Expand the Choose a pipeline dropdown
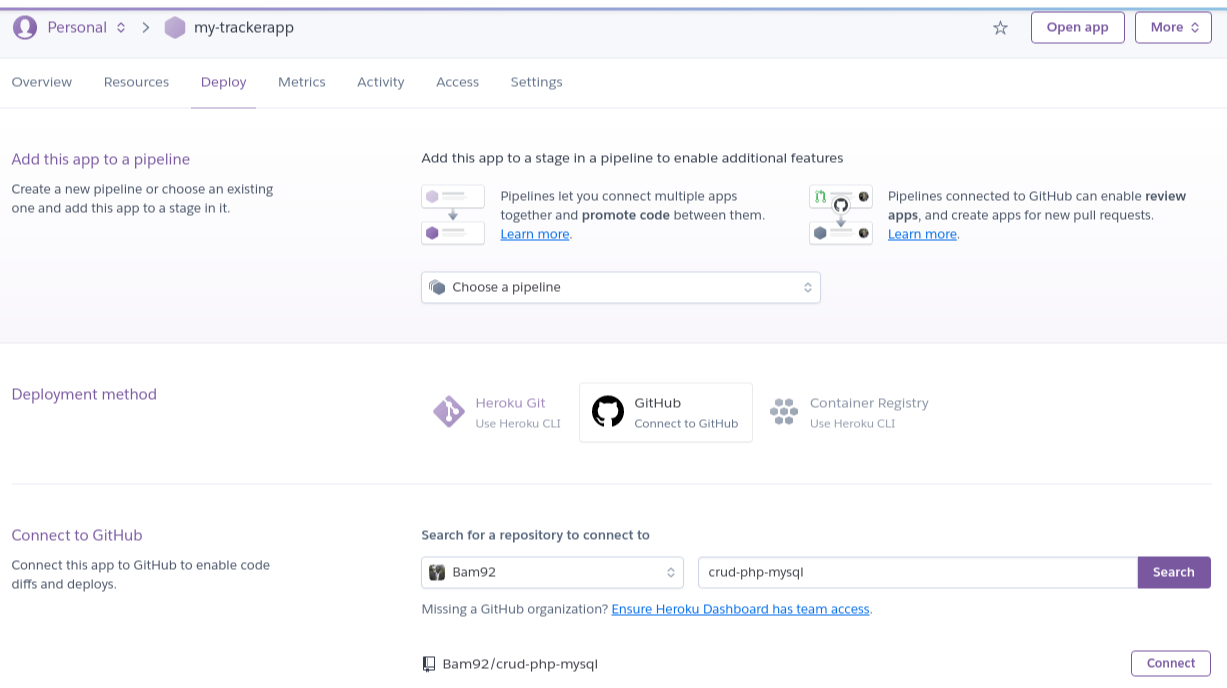The height and width of the screenshot is (688, 1227). pos(621,288)
